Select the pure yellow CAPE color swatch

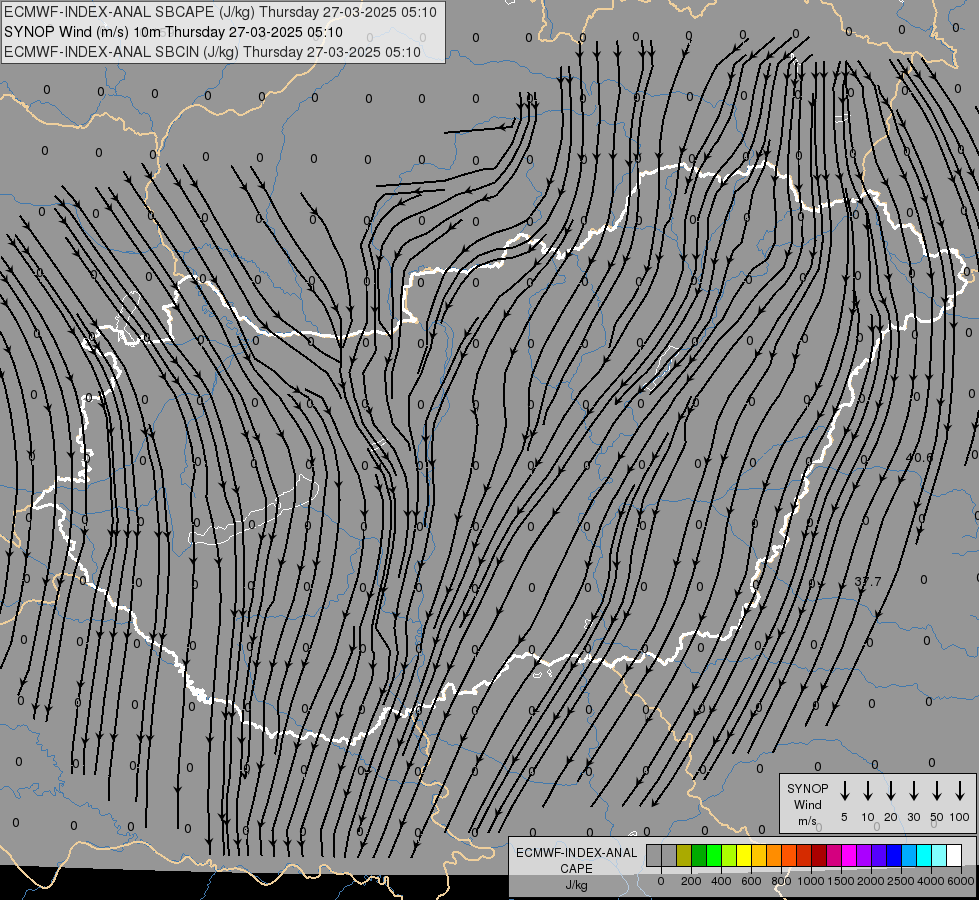(744, 855)
